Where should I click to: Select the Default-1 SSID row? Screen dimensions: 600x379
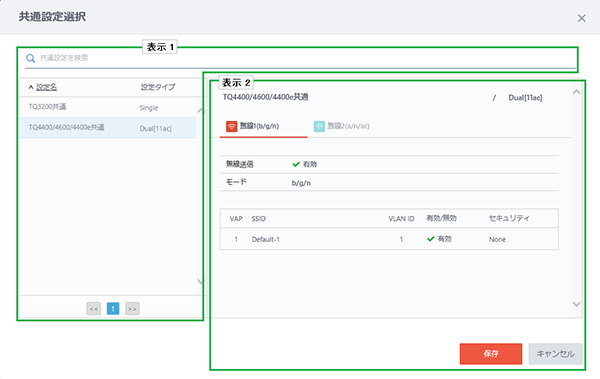(x=389, y=239)
